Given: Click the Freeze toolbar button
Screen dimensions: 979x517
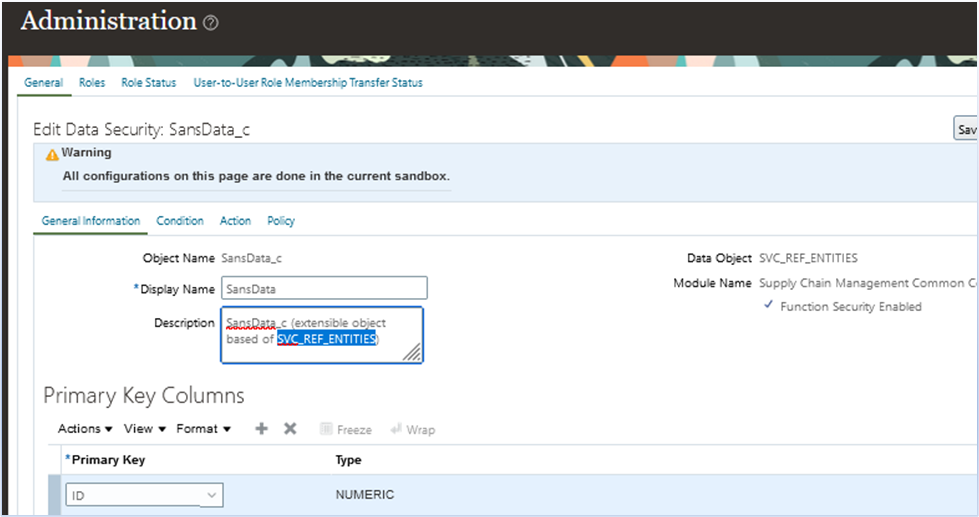Looking at the screenshot, I should click(x=346, y=430).
